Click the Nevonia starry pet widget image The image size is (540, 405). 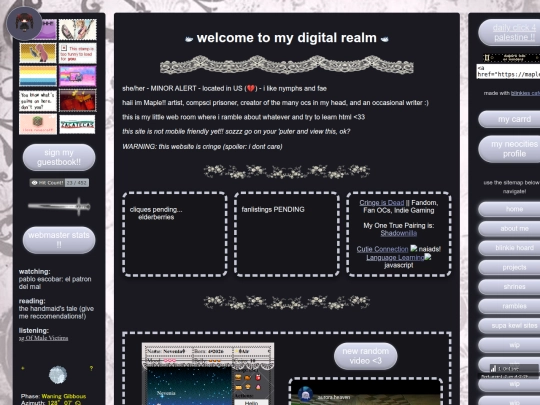[189, 386]
